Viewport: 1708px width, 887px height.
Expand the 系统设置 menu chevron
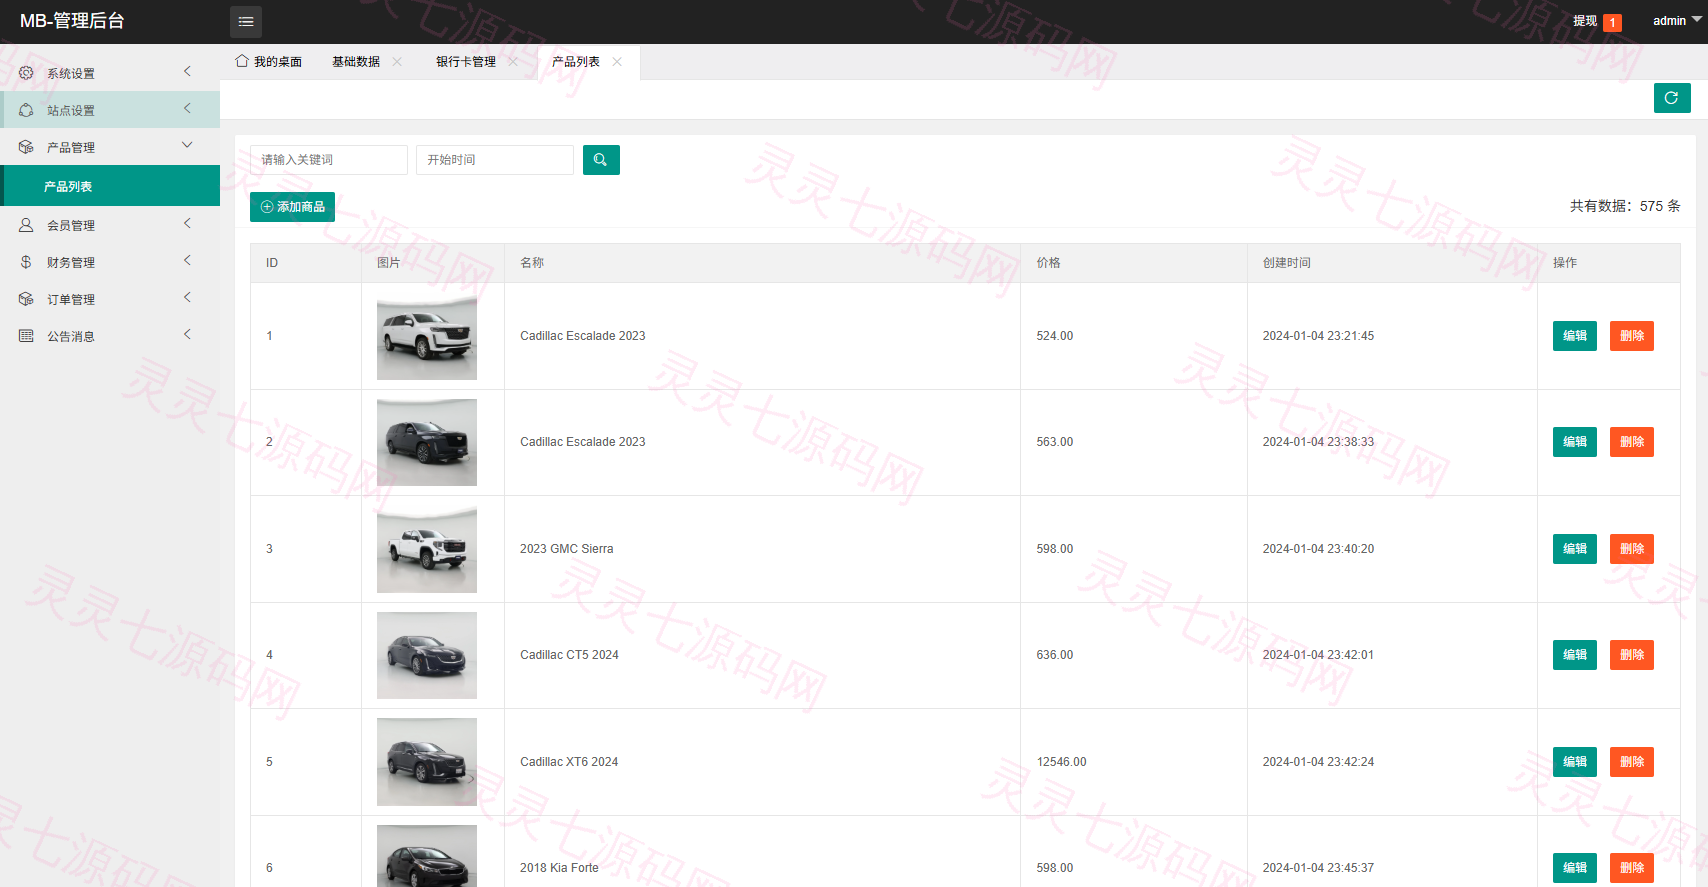(187, 72)
